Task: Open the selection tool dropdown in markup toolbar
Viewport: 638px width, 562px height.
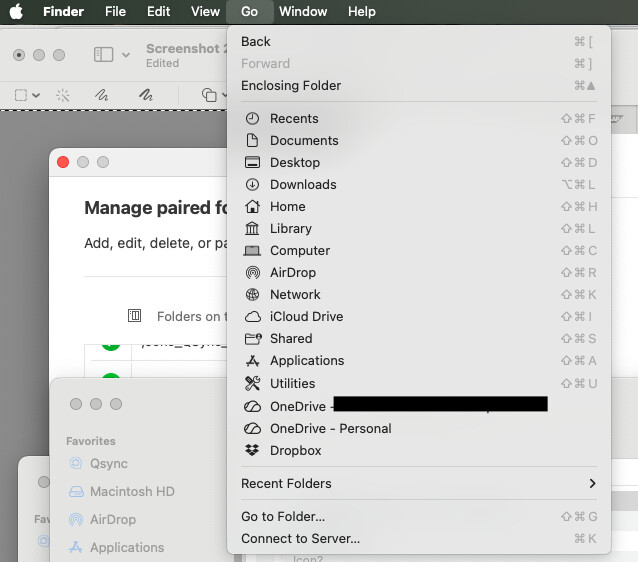Action: (x=27, y=95)
